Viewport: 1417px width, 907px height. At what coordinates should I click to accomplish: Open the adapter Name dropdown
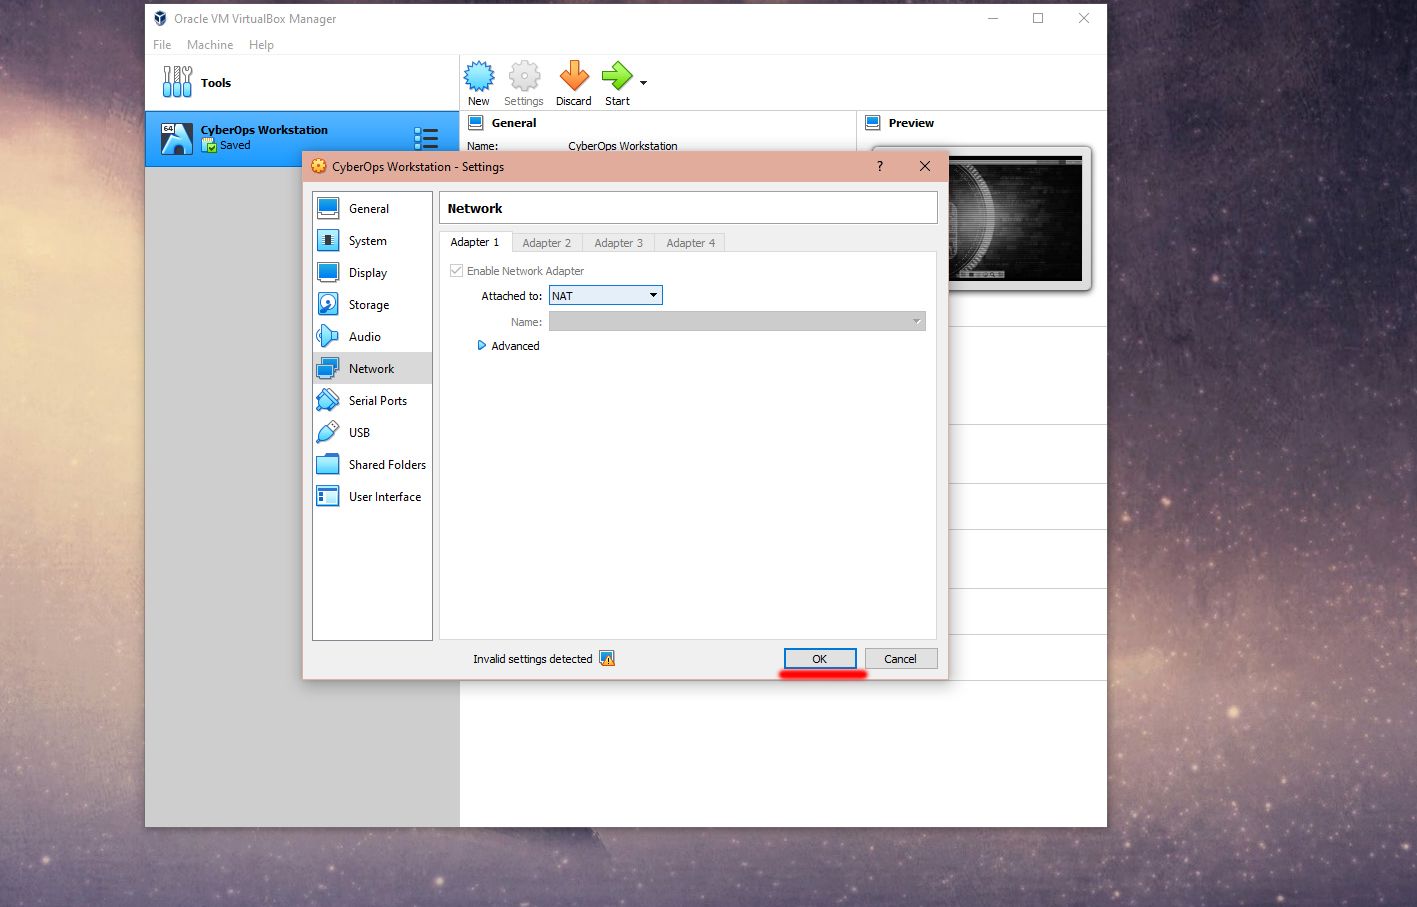click(737, 321)
